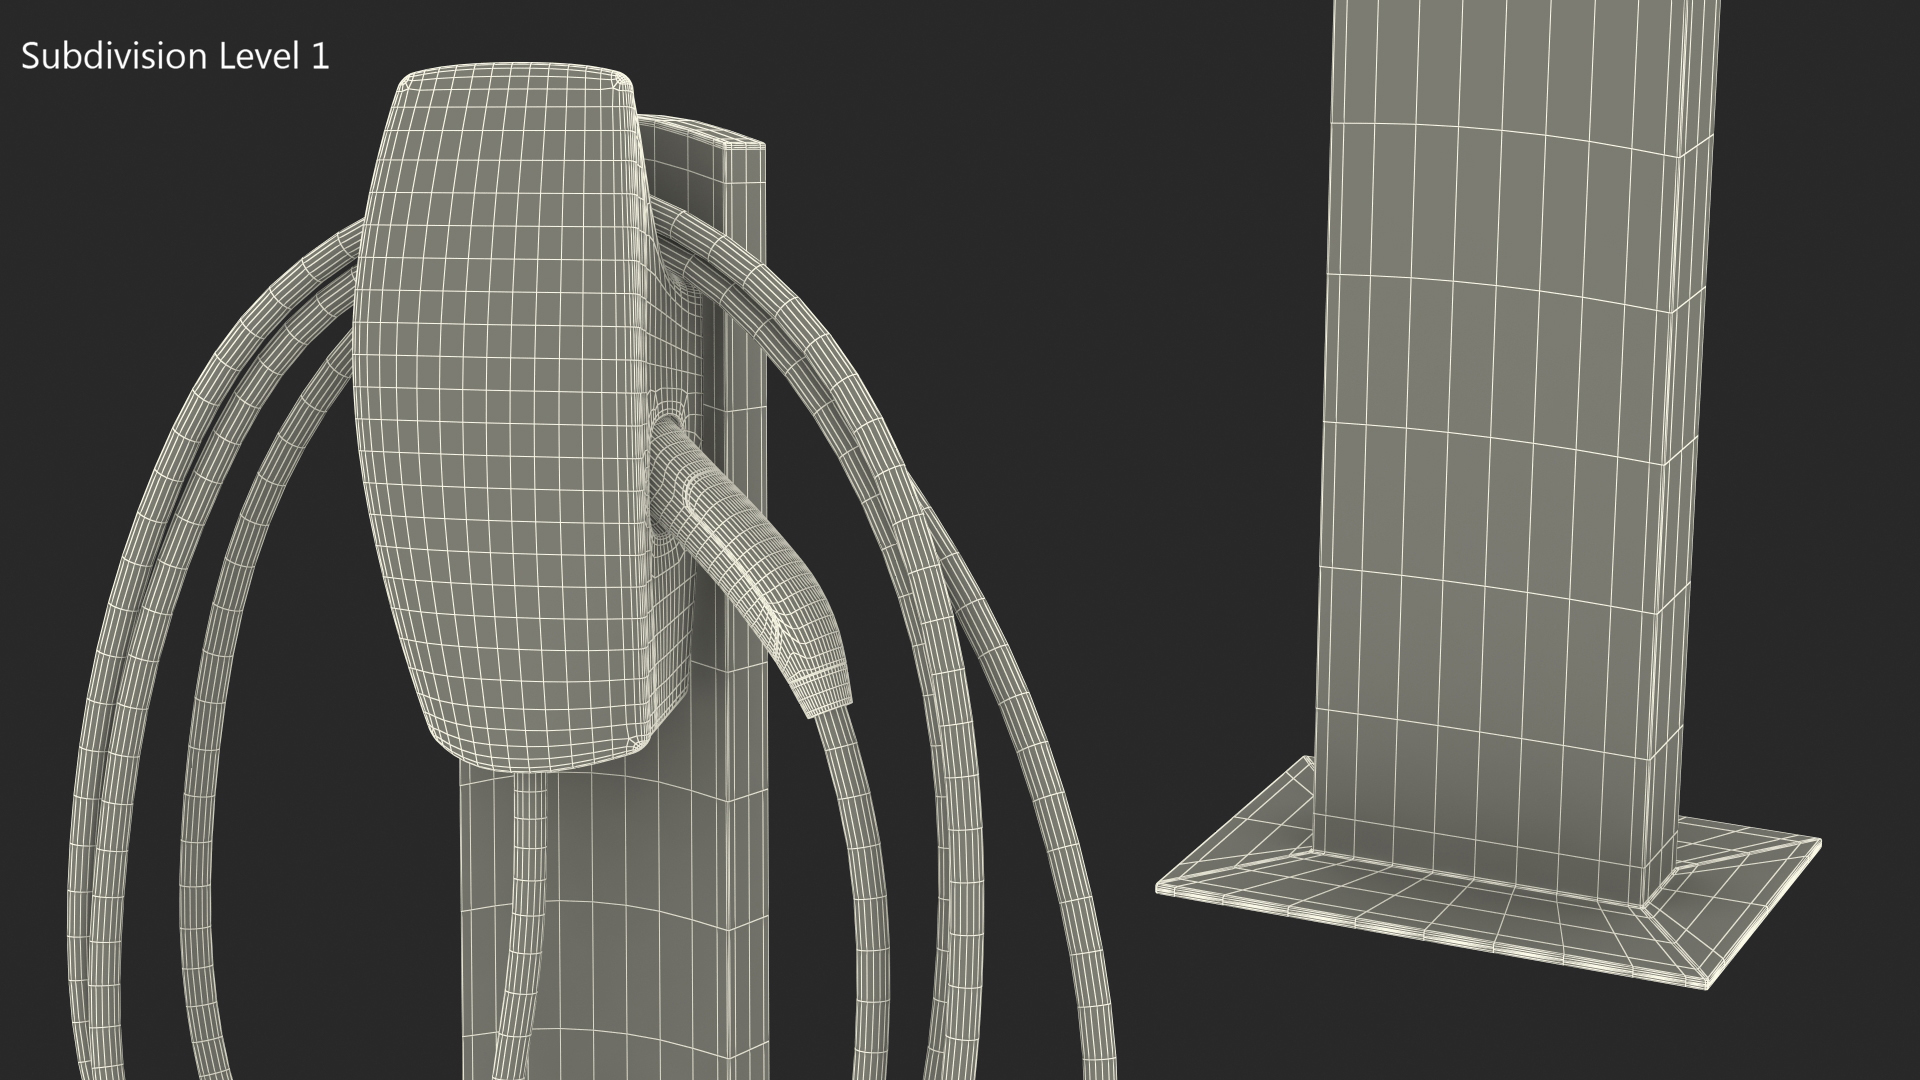
Task: Click the Subdivision Level 1 label
Action: coord(175,57)
